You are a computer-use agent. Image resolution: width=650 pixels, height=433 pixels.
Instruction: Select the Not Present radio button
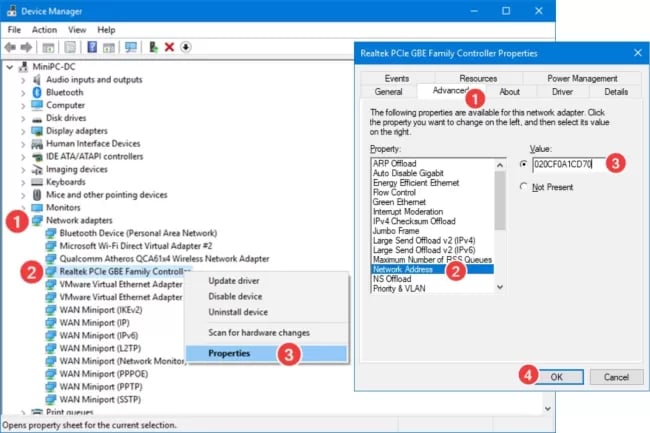tap(523, 187)
